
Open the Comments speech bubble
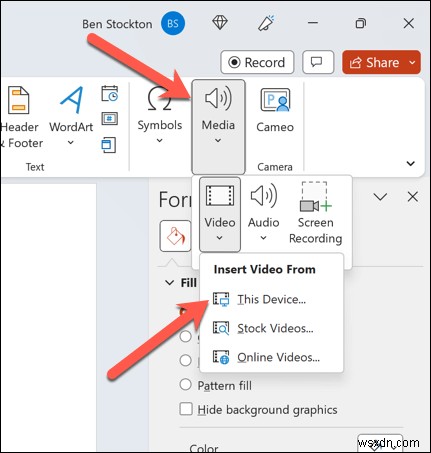[318, 62]
